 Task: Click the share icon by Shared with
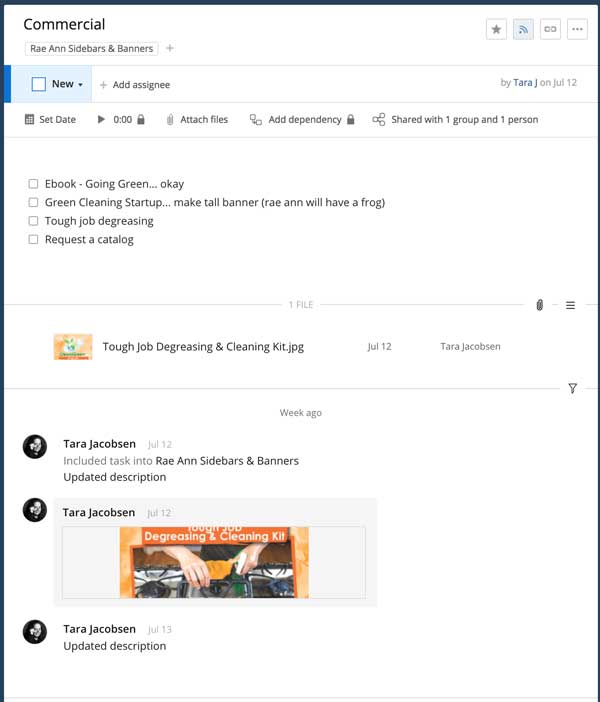click(379, 120)
